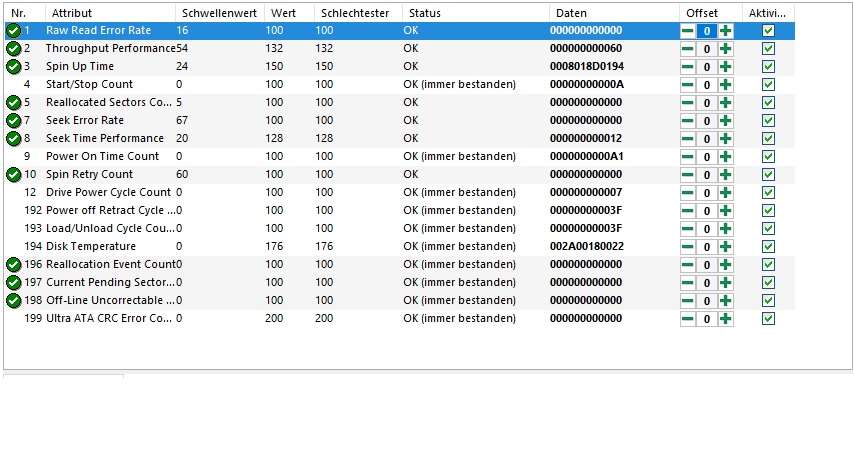Disable active checkbox for Ultra ATA CRC Error
Image resolution: width=854 pixels, height=460 pixels.
point(768,319)
